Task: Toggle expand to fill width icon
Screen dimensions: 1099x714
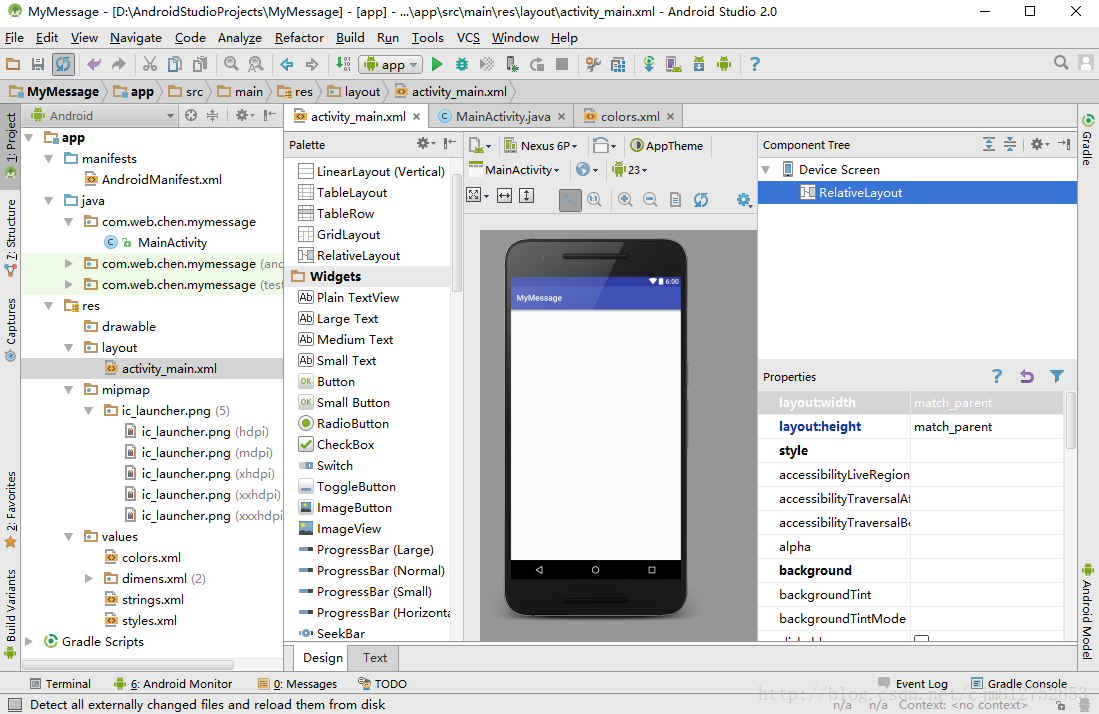Action: [x=504, y=195]
